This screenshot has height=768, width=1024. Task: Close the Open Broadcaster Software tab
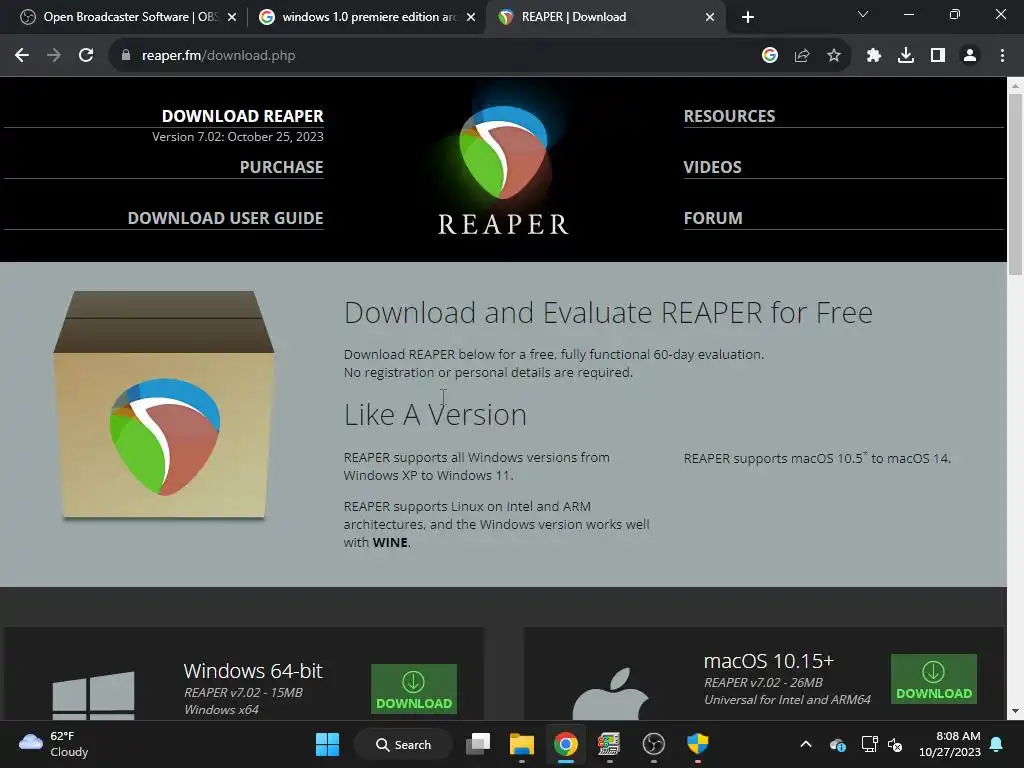[232, 17]
